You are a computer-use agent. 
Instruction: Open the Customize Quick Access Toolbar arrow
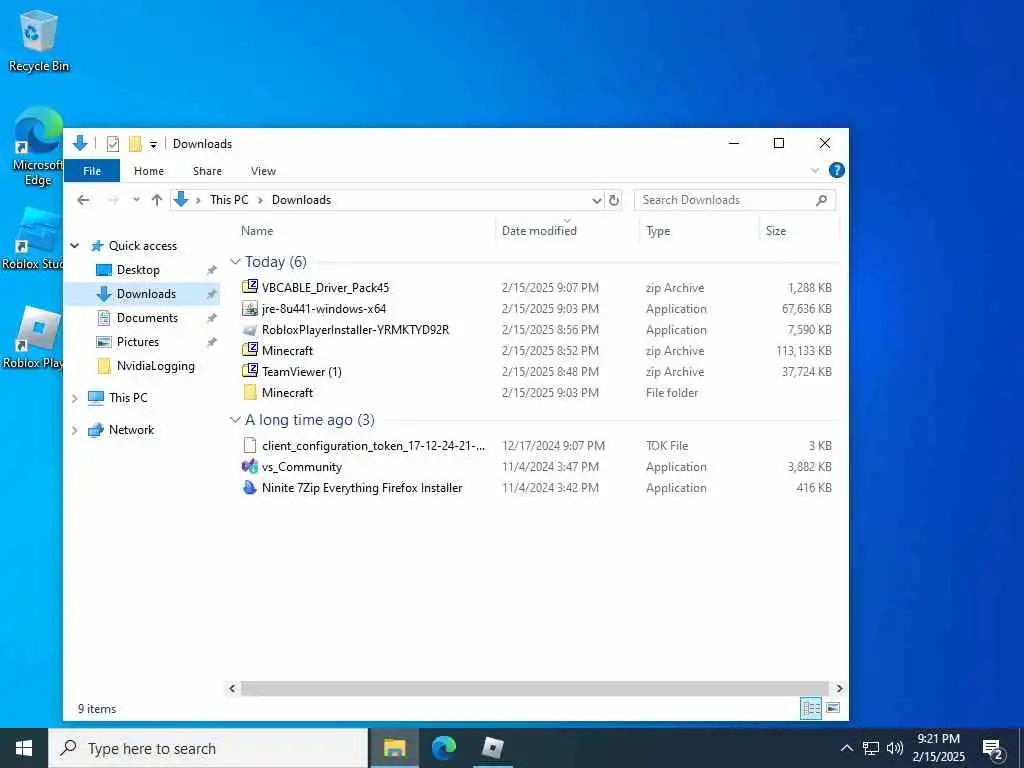tap(153, 144)
